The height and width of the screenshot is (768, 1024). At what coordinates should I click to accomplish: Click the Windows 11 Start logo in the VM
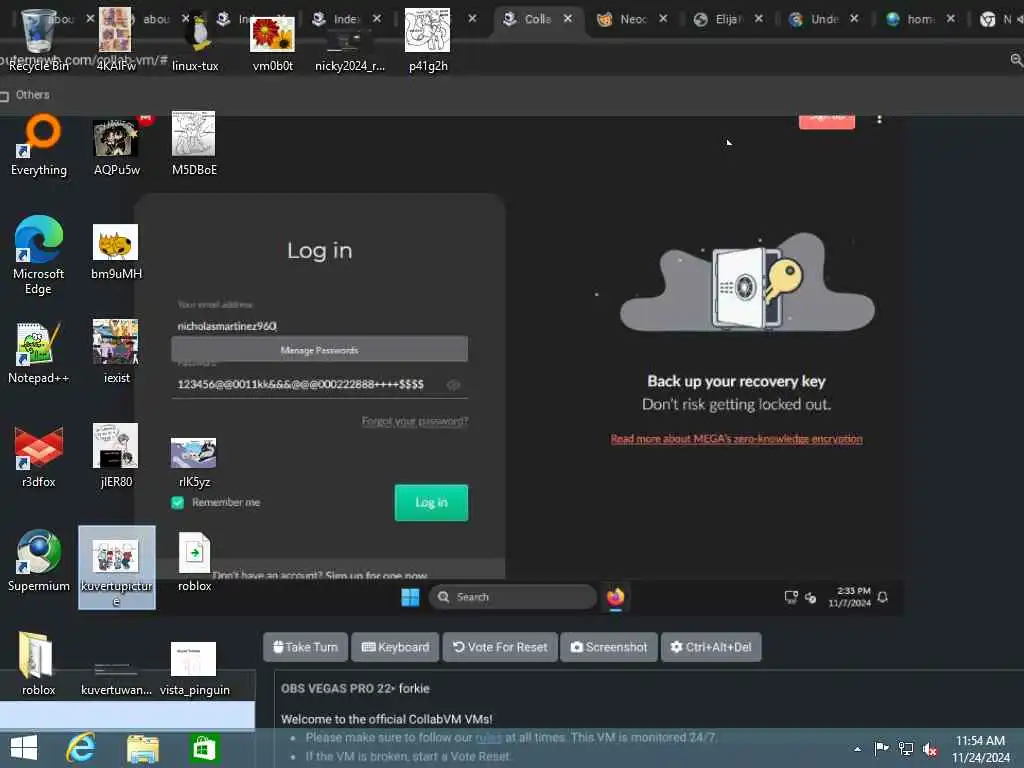410,597
